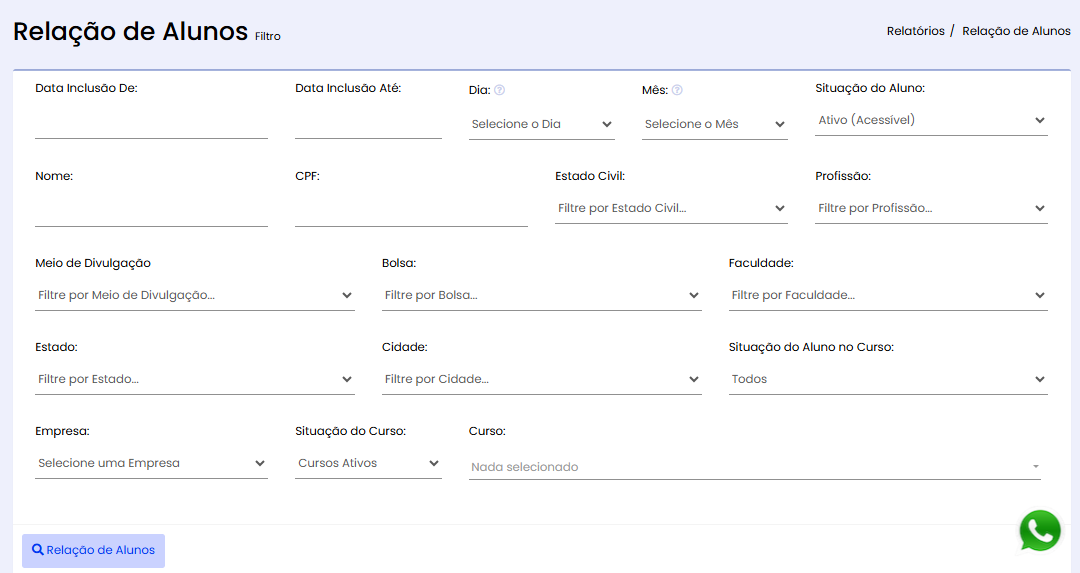Click into the CPF input field

tap(411, 212)
